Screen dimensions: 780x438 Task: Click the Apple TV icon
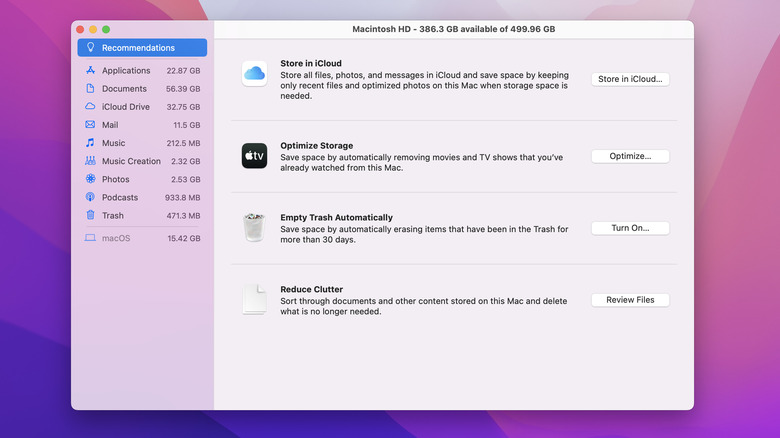pos(254,156)
